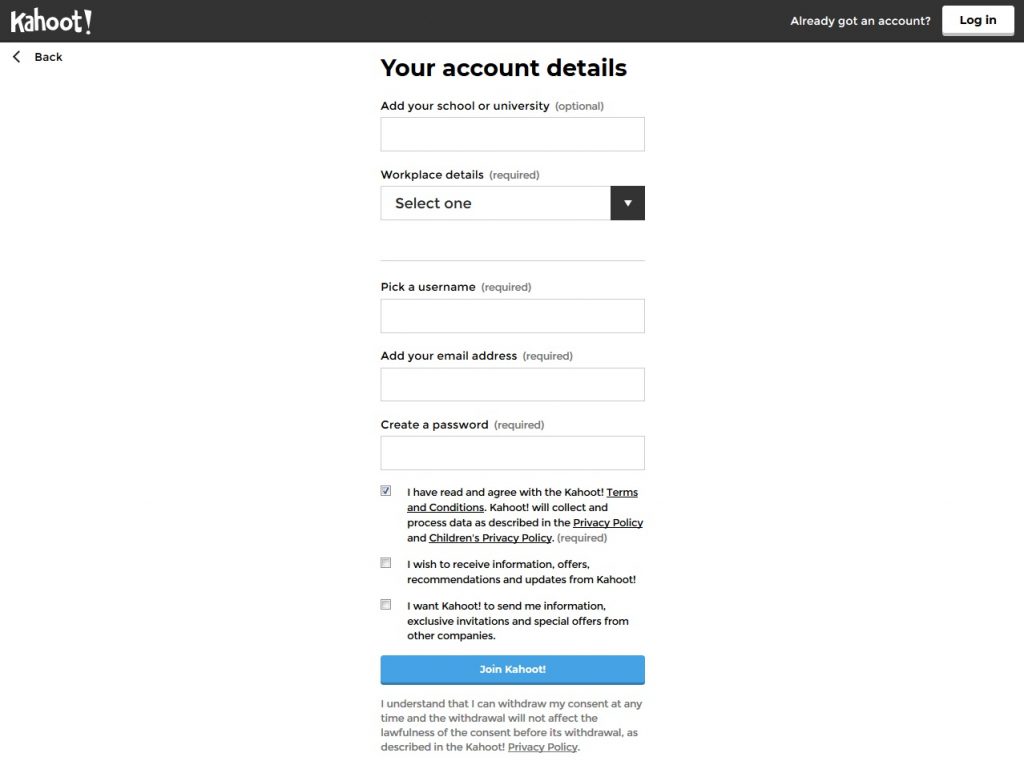1024x761 pixels.
Task: Click the email address input field
Action: tap(512, 385)
